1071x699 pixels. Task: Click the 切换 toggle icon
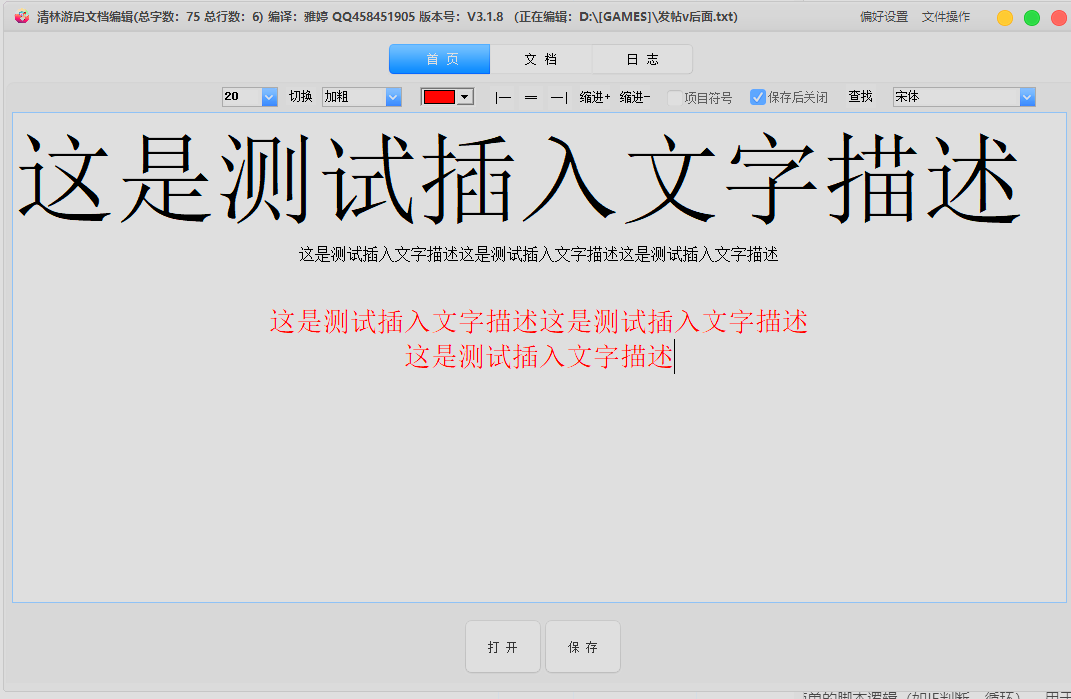[300, 97]
